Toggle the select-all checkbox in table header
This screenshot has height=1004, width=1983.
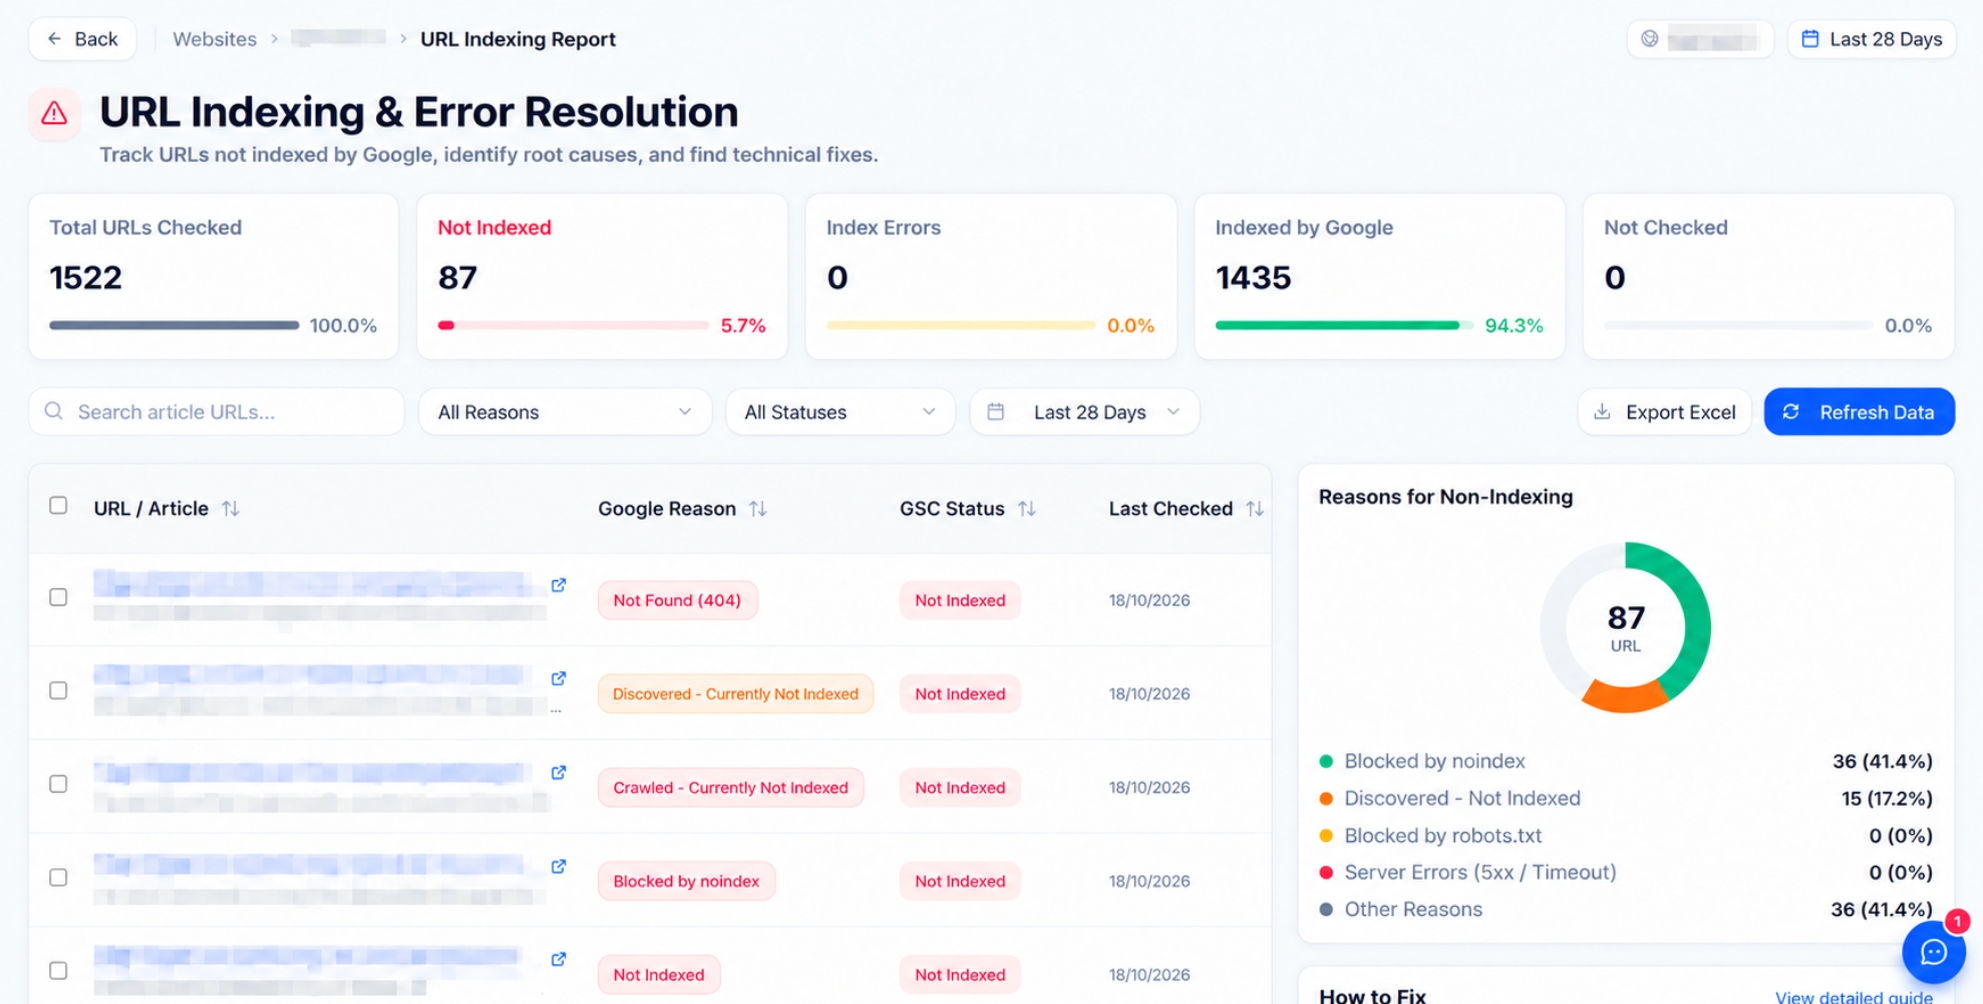[x=59, y=506]
